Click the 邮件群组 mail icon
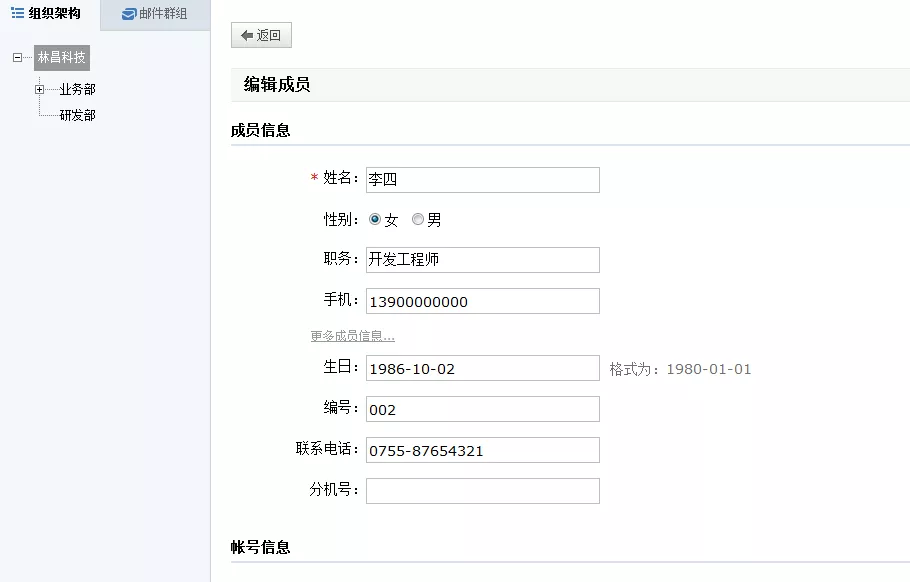910x582 pixels. (128, 14)
